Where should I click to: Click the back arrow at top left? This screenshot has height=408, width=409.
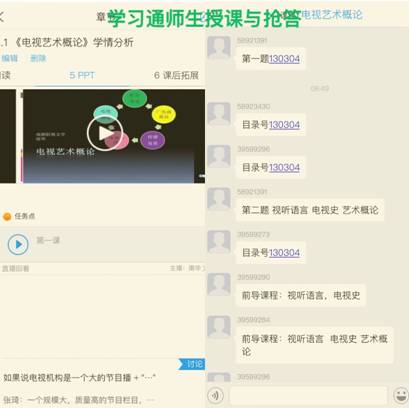(x=2, y=16)
